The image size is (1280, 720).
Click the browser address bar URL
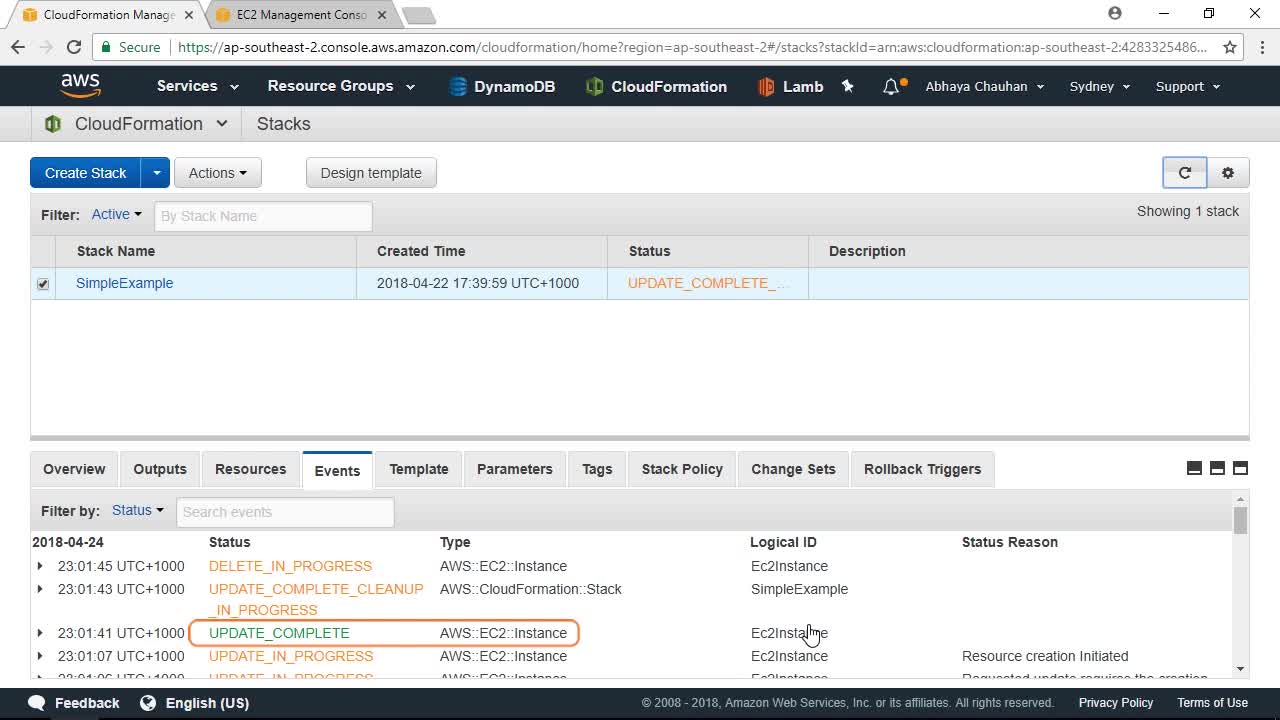pos(692,47)
